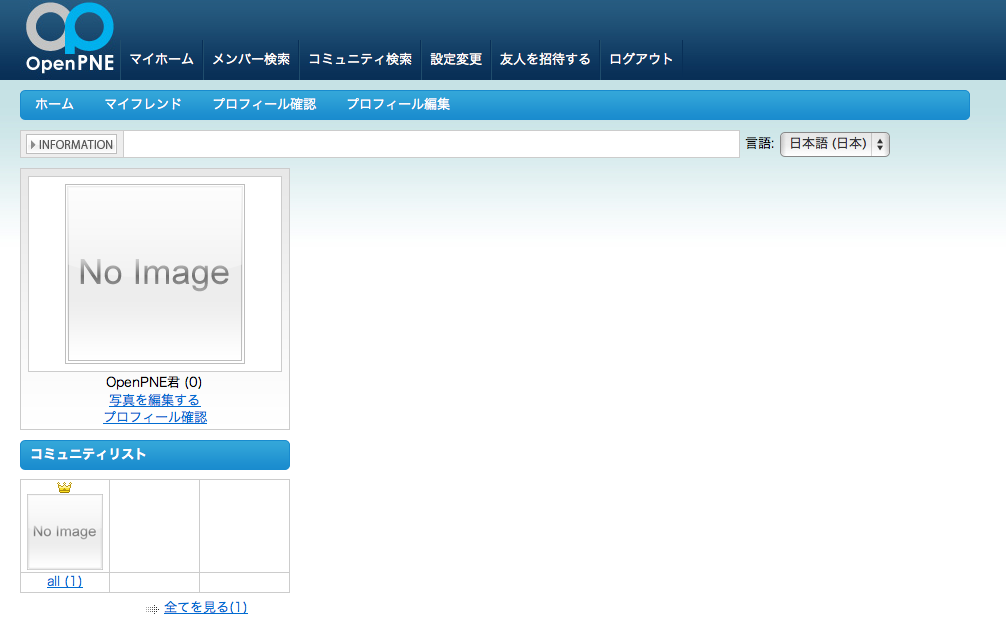Click the dotted icon beside 全てを見る
Screen dimensions: 1006x632
[152, 608]
